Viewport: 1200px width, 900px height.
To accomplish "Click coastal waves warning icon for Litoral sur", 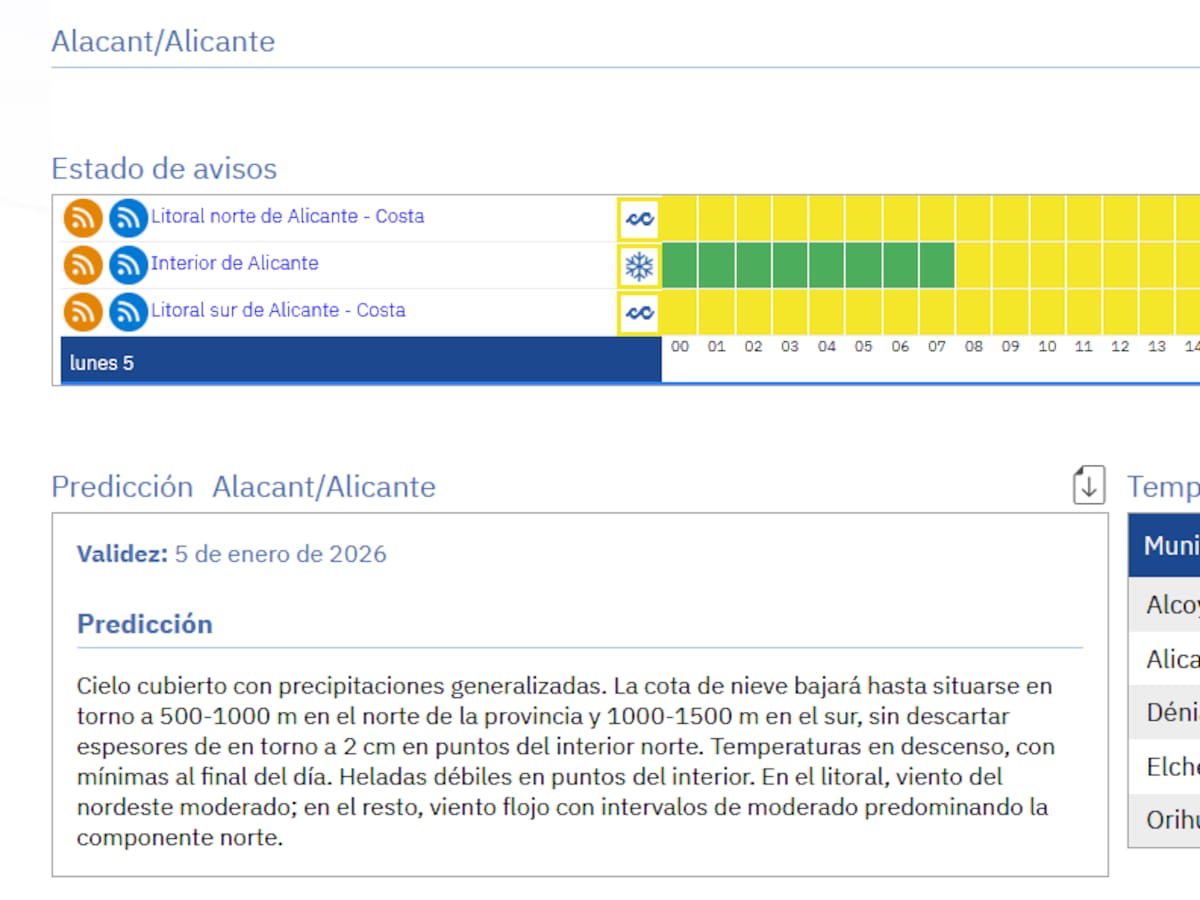I will pos(639,313).
